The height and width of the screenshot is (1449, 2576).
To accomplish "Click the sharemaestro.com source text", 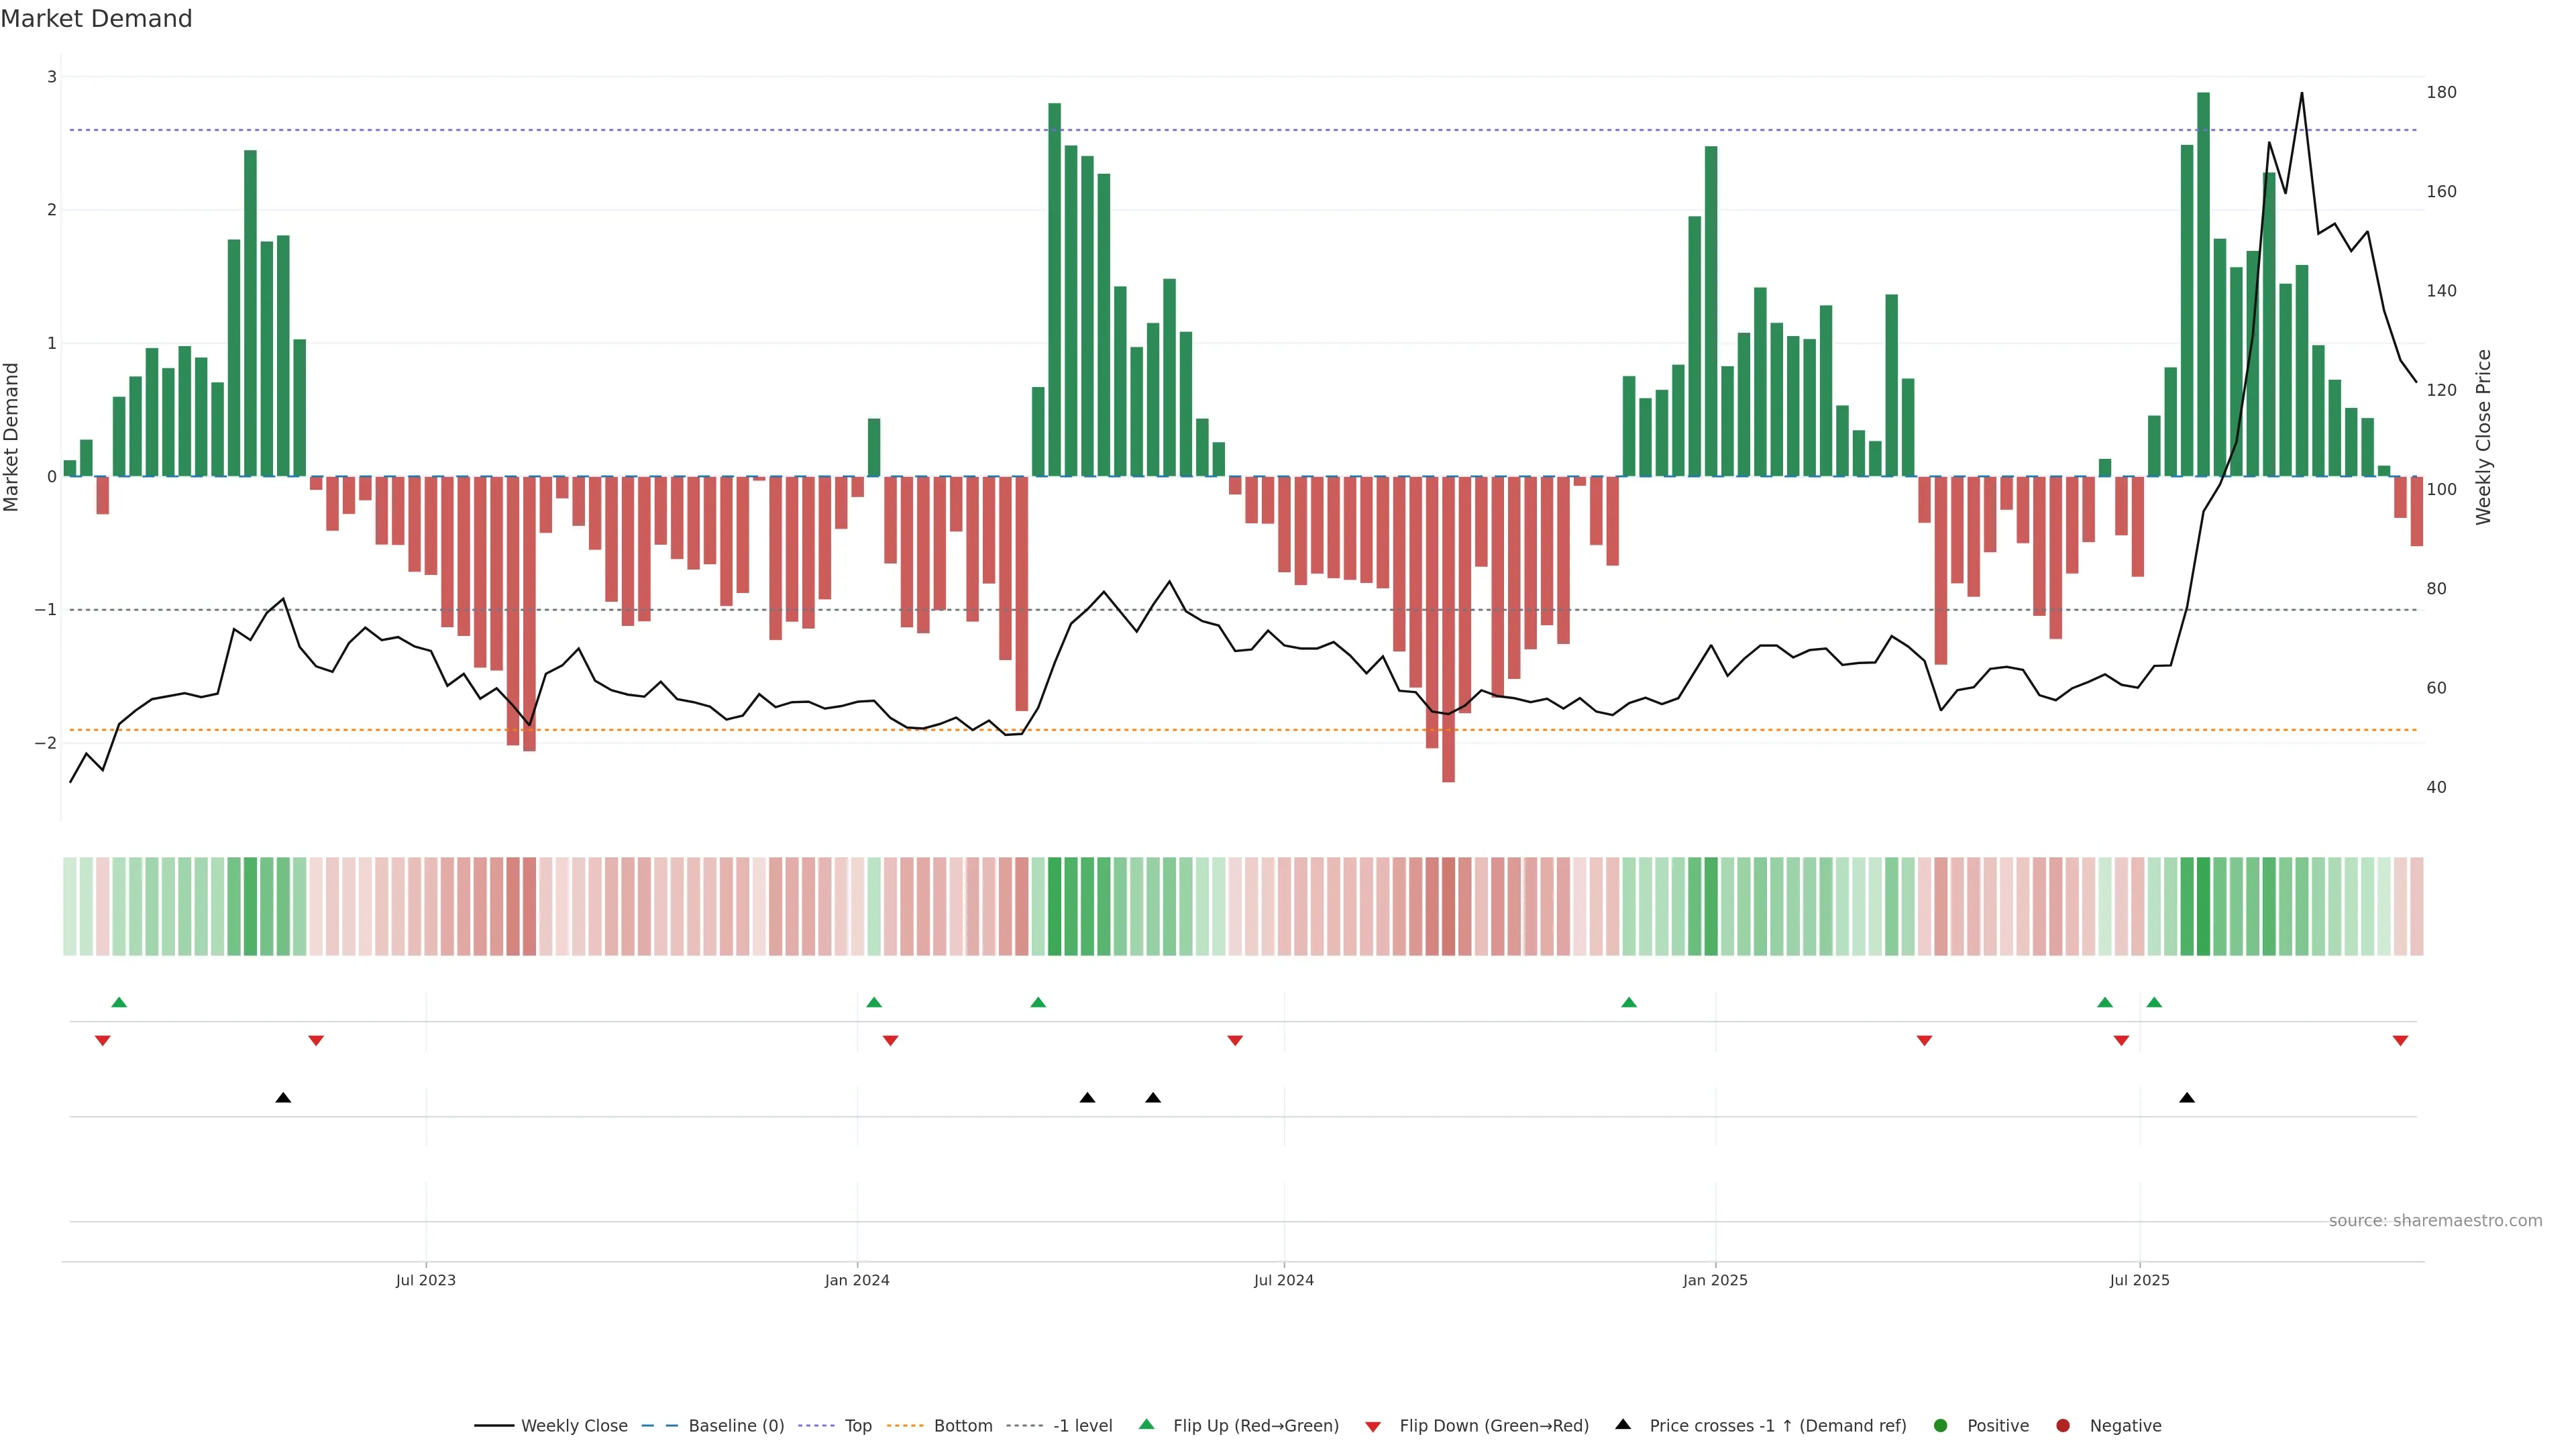I will 2435,1220.
